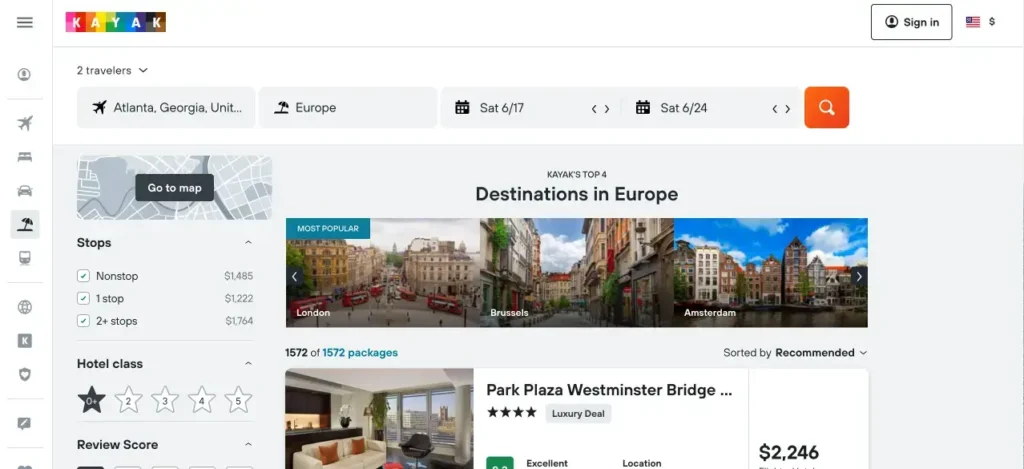Screen dimensions: 1024x469
Task: Open the Park Plaza Westminster Bridge listing title
Action: click(x=609, y=390)
